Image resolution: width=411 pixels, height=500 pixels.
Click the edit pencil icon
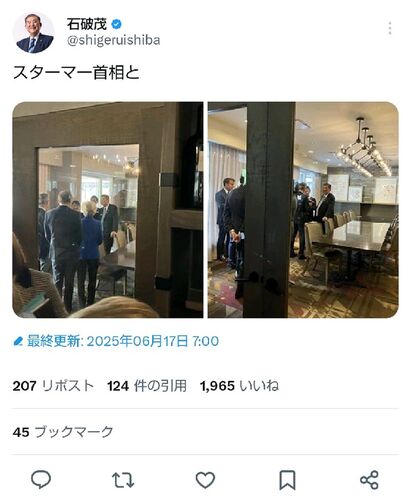coord(18,341)
